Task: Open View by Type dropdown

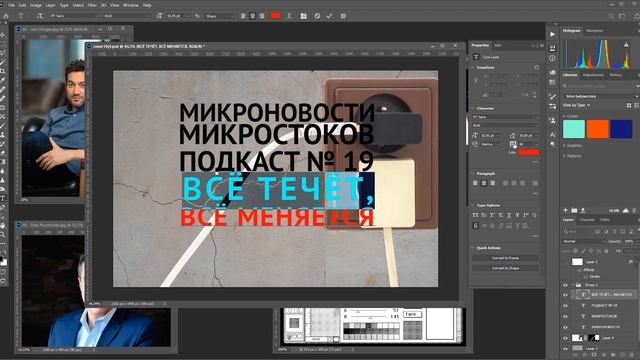Action: pos(577,105)
